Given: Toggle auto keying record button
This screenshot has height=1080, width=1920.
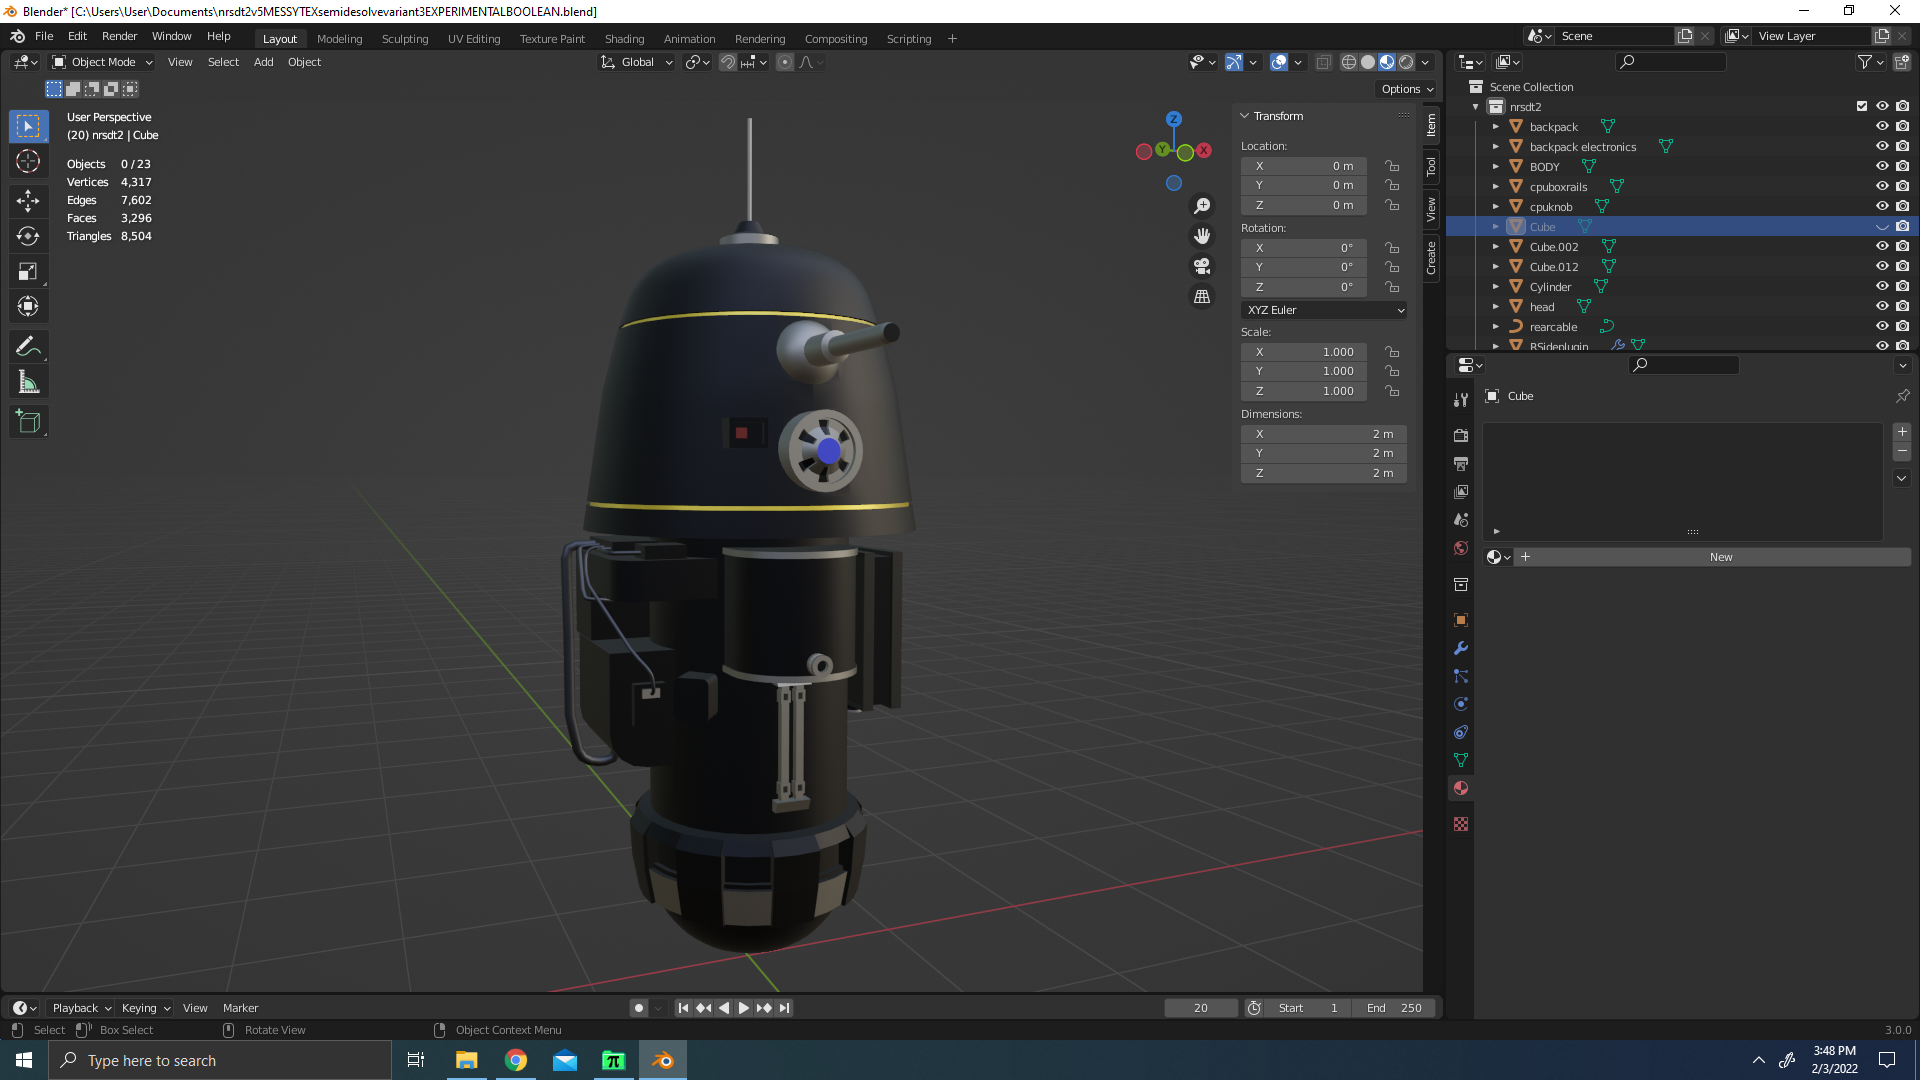Looking at the screenshot, I should tap(639, 1008).
